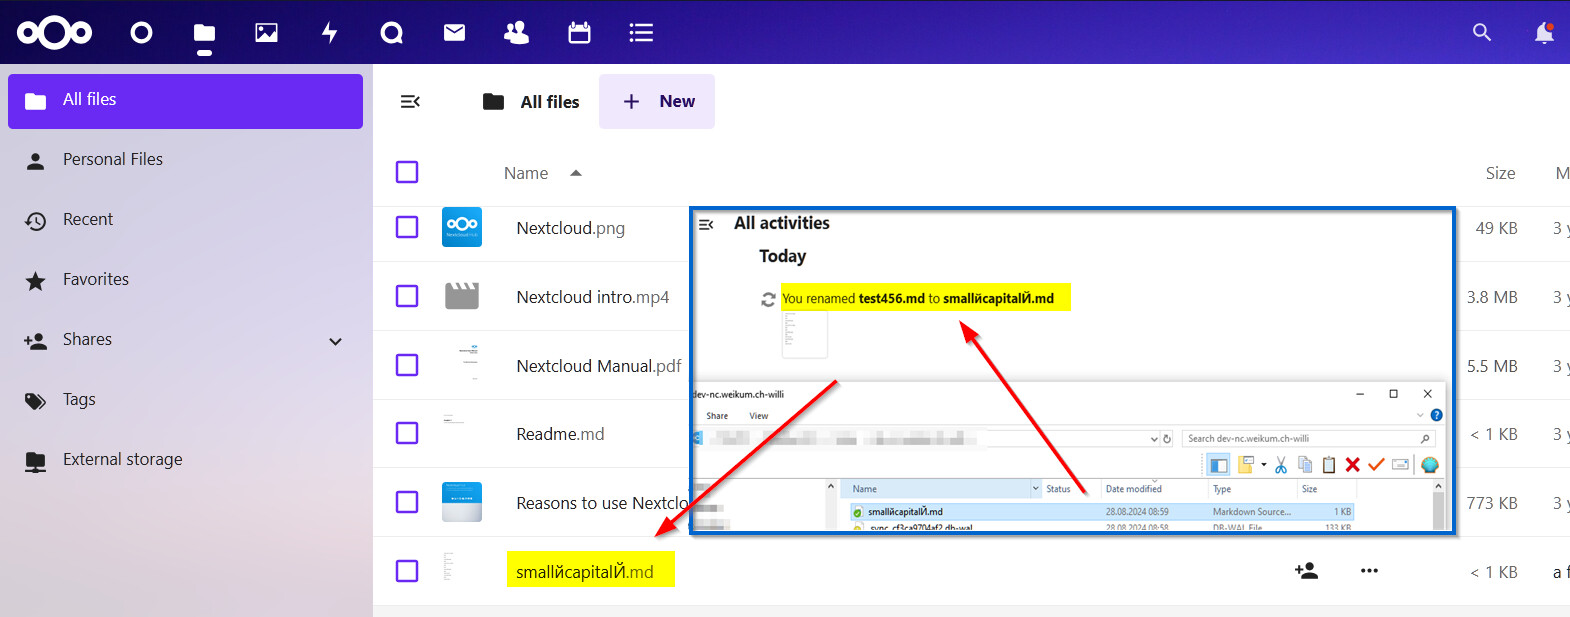1570x617 pixels.
Task: Open the notifications bell
Action: 1543,33
